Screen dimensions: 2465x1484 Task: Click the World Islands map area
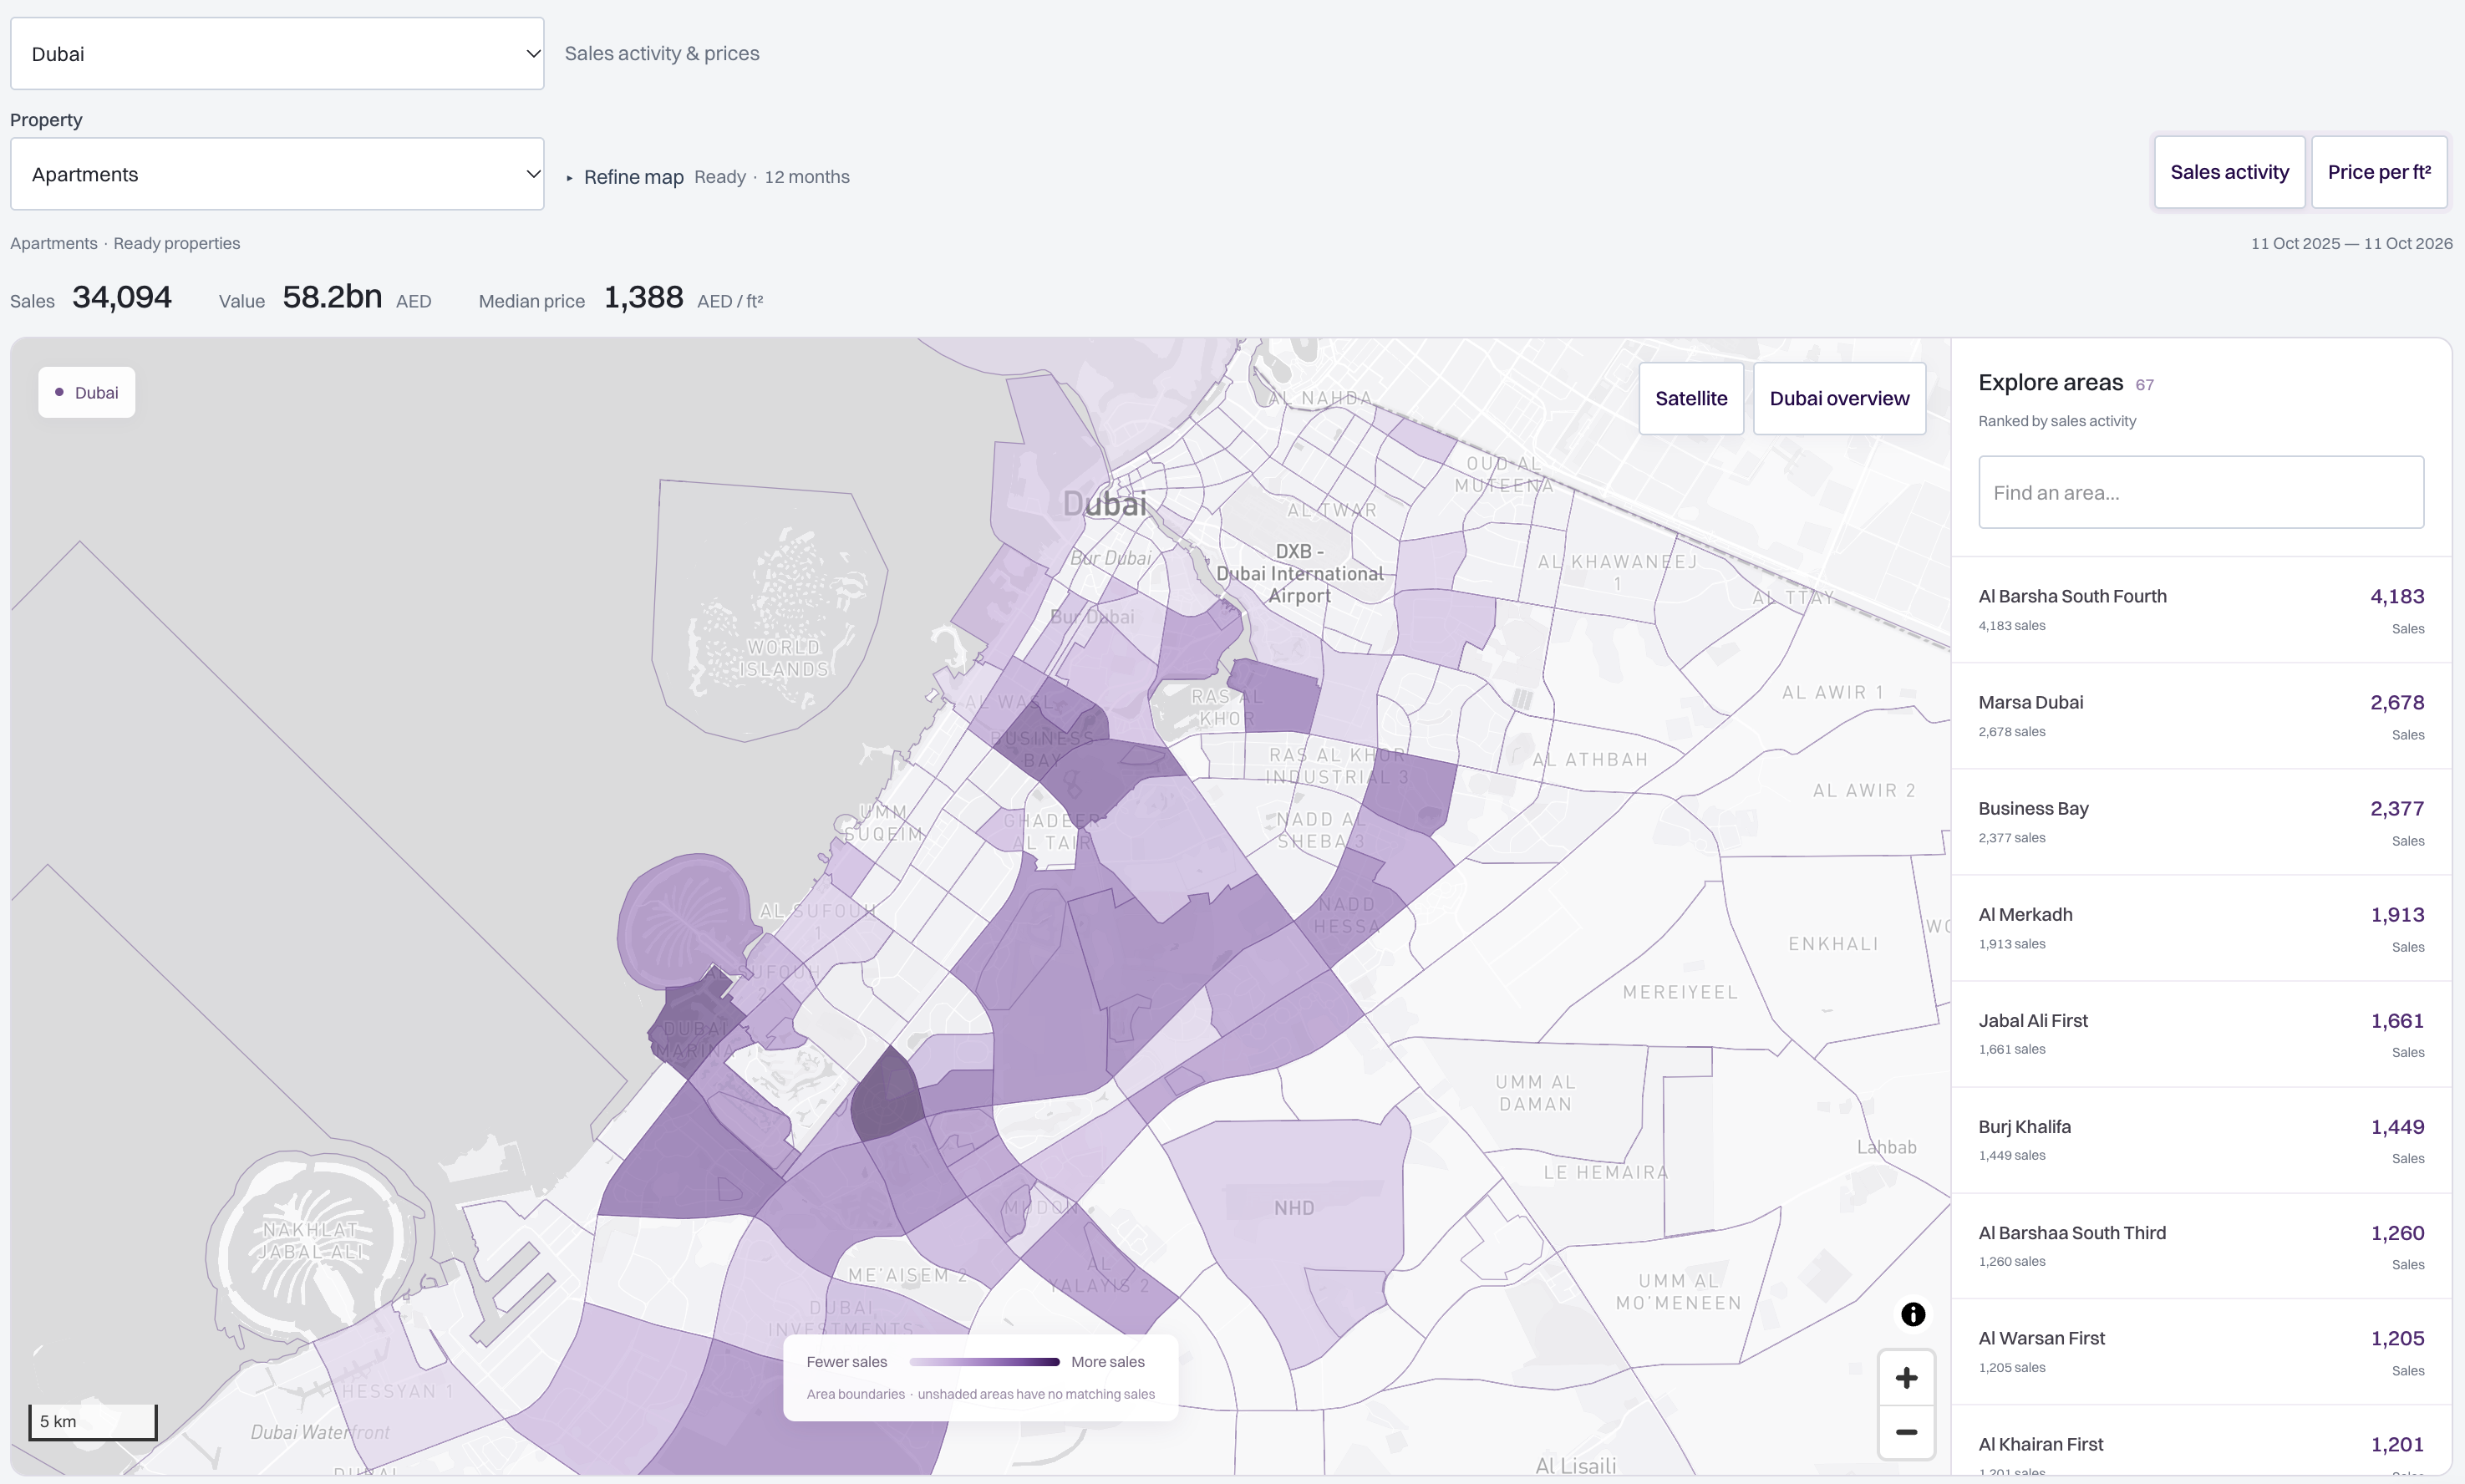tap(770, 610)
